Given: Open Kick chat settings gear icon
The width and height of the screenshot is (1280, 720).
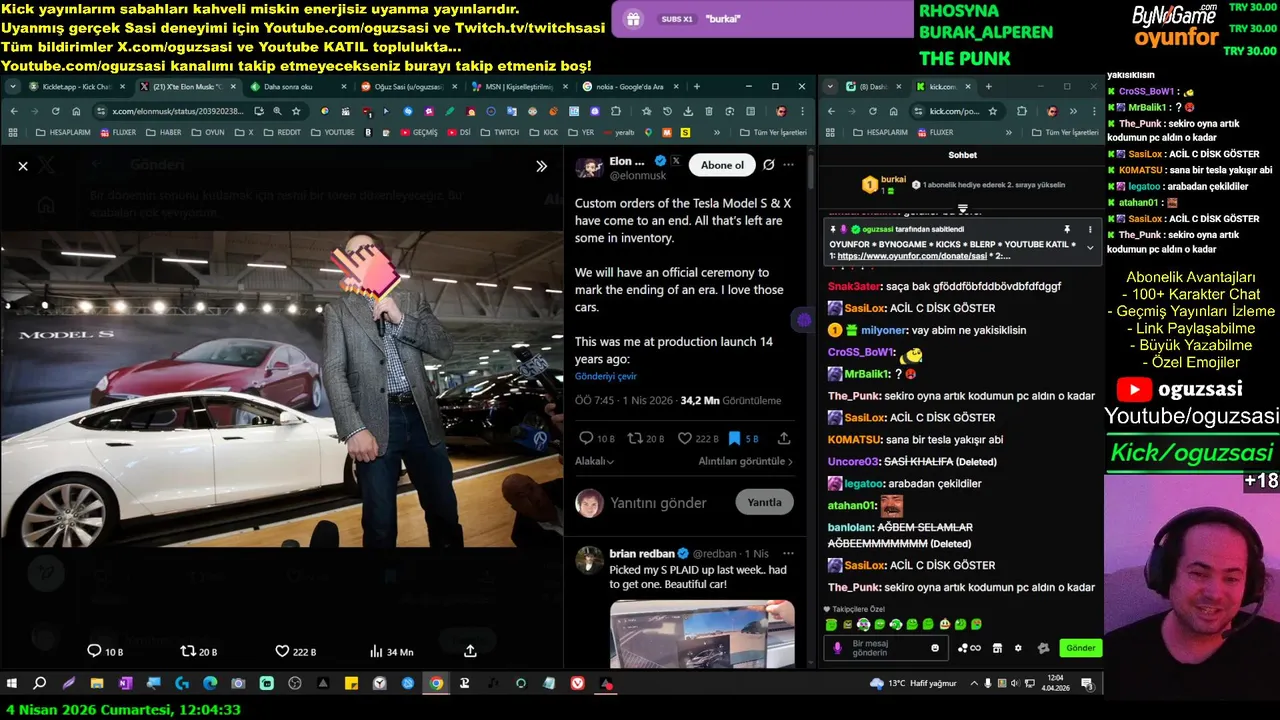Looking at the screenshot, I should [x=1018, y=648].
